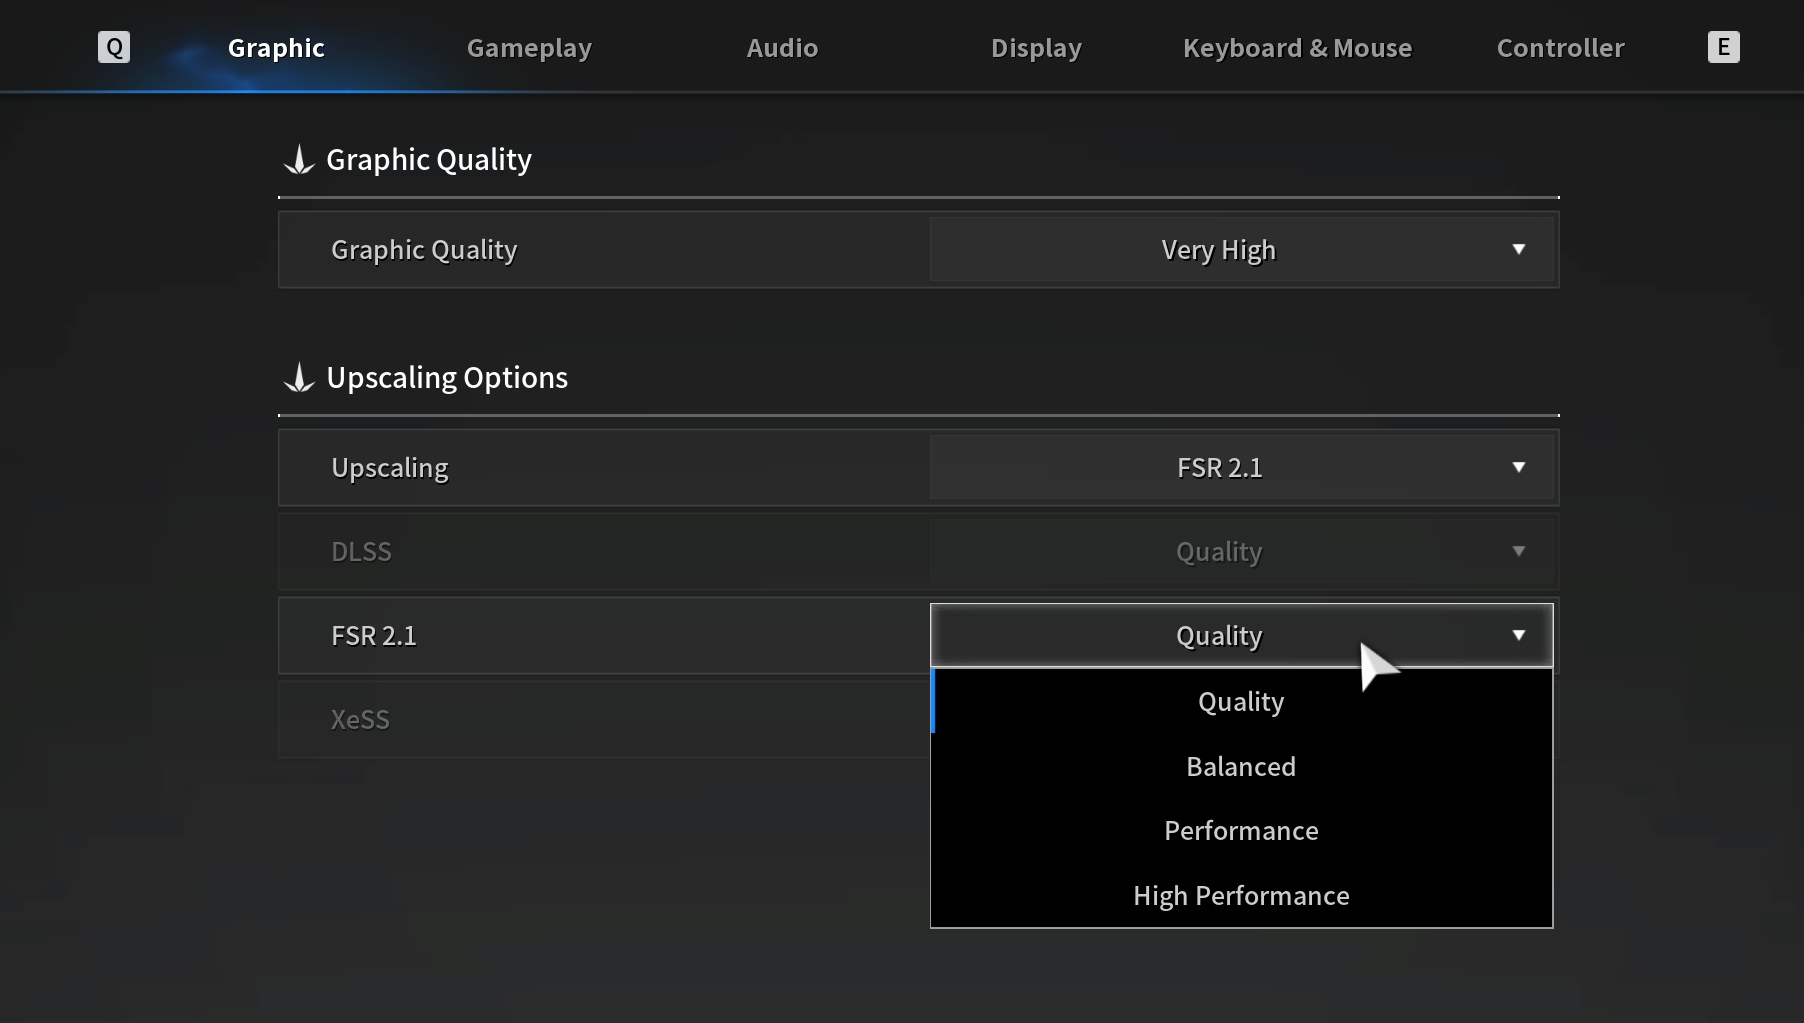Click the Upscaling dropdown arrow icon
The image size is (1804, 1023).
pos(1518,467)
